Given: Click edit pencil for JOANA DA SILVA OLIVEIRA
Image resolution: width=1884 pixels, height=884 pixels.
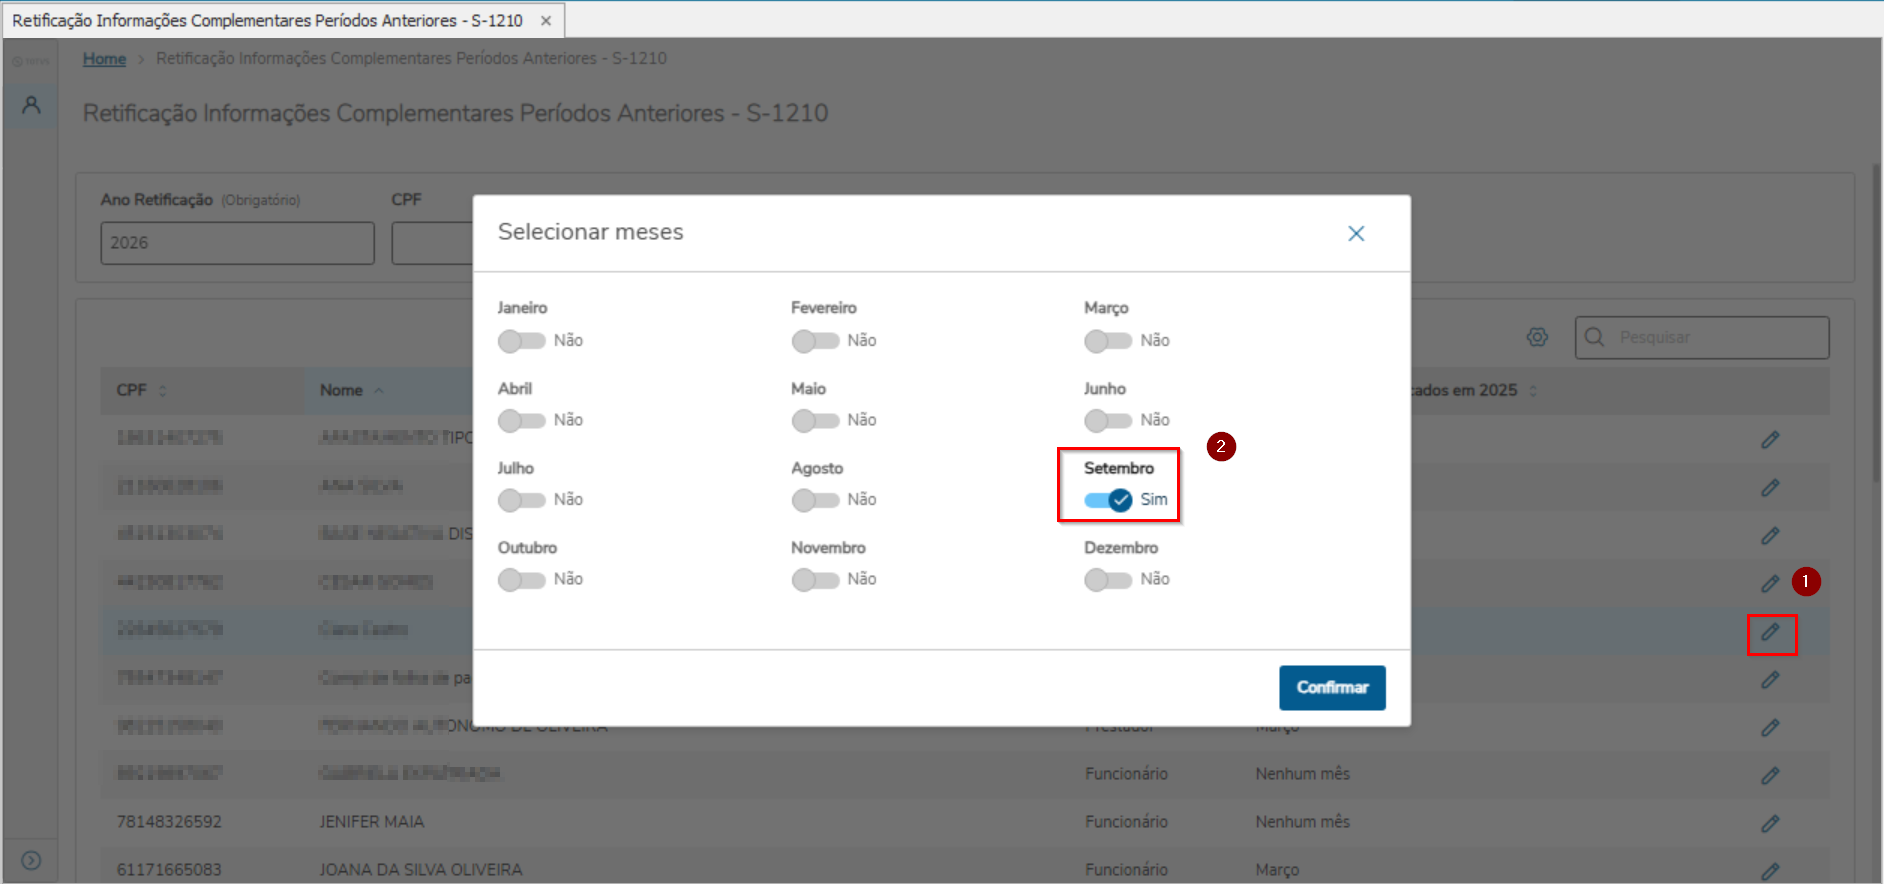Looking at the screenshot, I should coord(1770,870).
